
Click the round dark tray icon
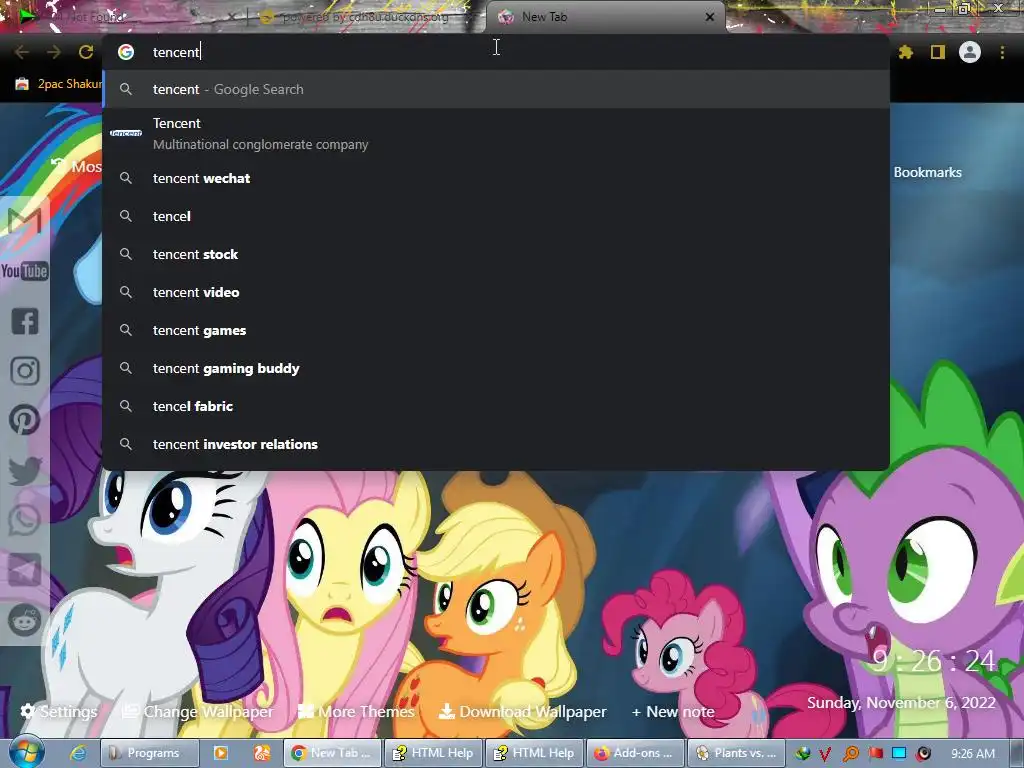[x=923, y=754]
